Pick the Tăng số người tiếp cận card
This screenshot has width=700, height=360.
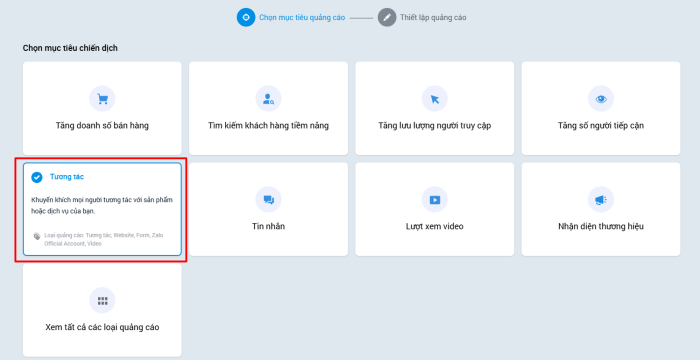coord(601,109)
